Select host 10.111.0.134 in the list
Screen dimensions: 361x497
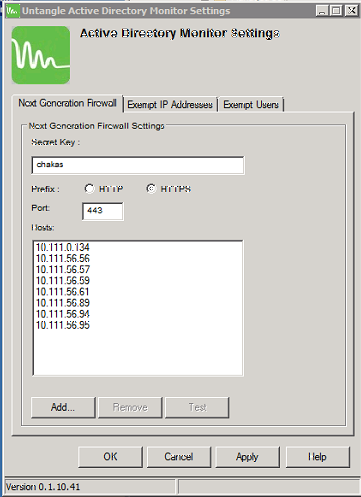(x=63, y=247)
